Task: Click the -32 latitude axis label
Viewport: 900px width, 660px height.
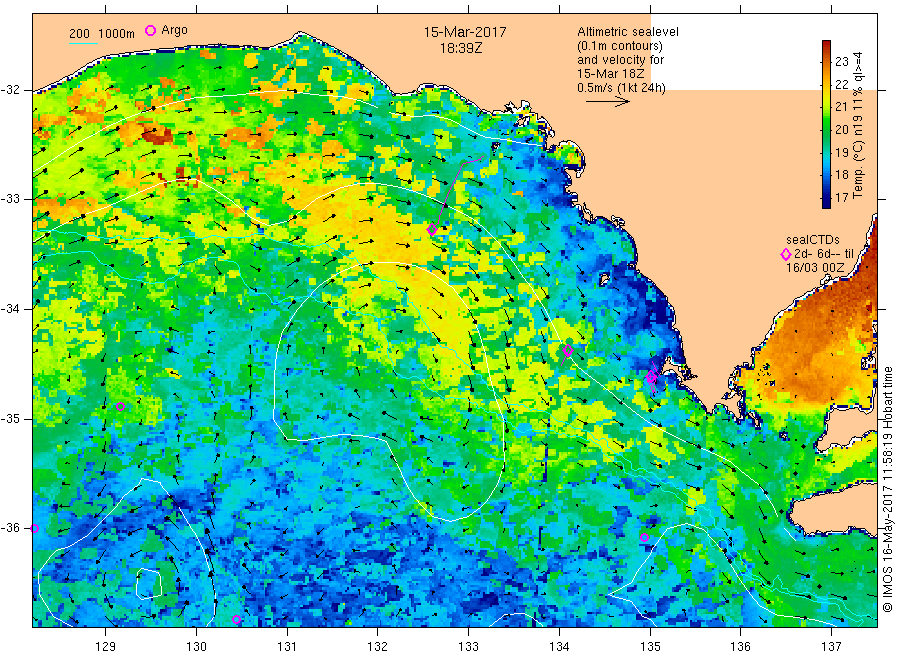Action: [10, 90]
